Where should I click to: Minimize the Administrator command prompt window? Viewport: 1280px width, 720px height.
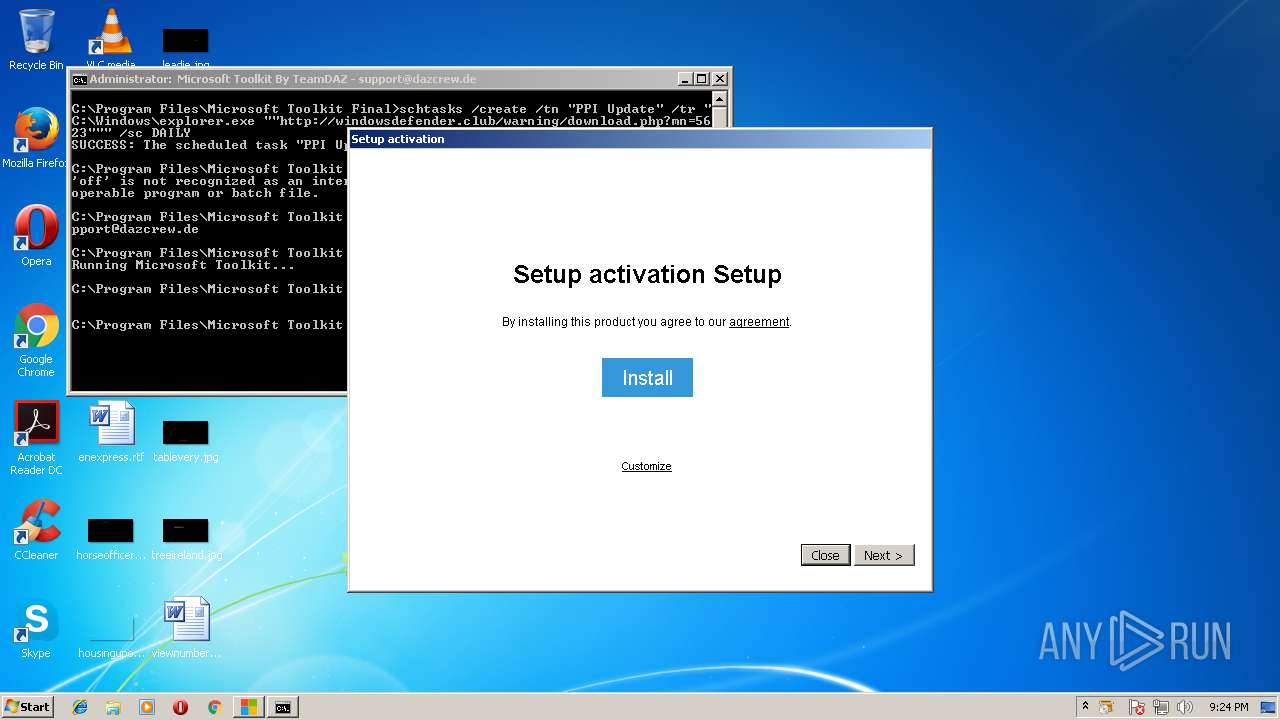pos(685,79)
